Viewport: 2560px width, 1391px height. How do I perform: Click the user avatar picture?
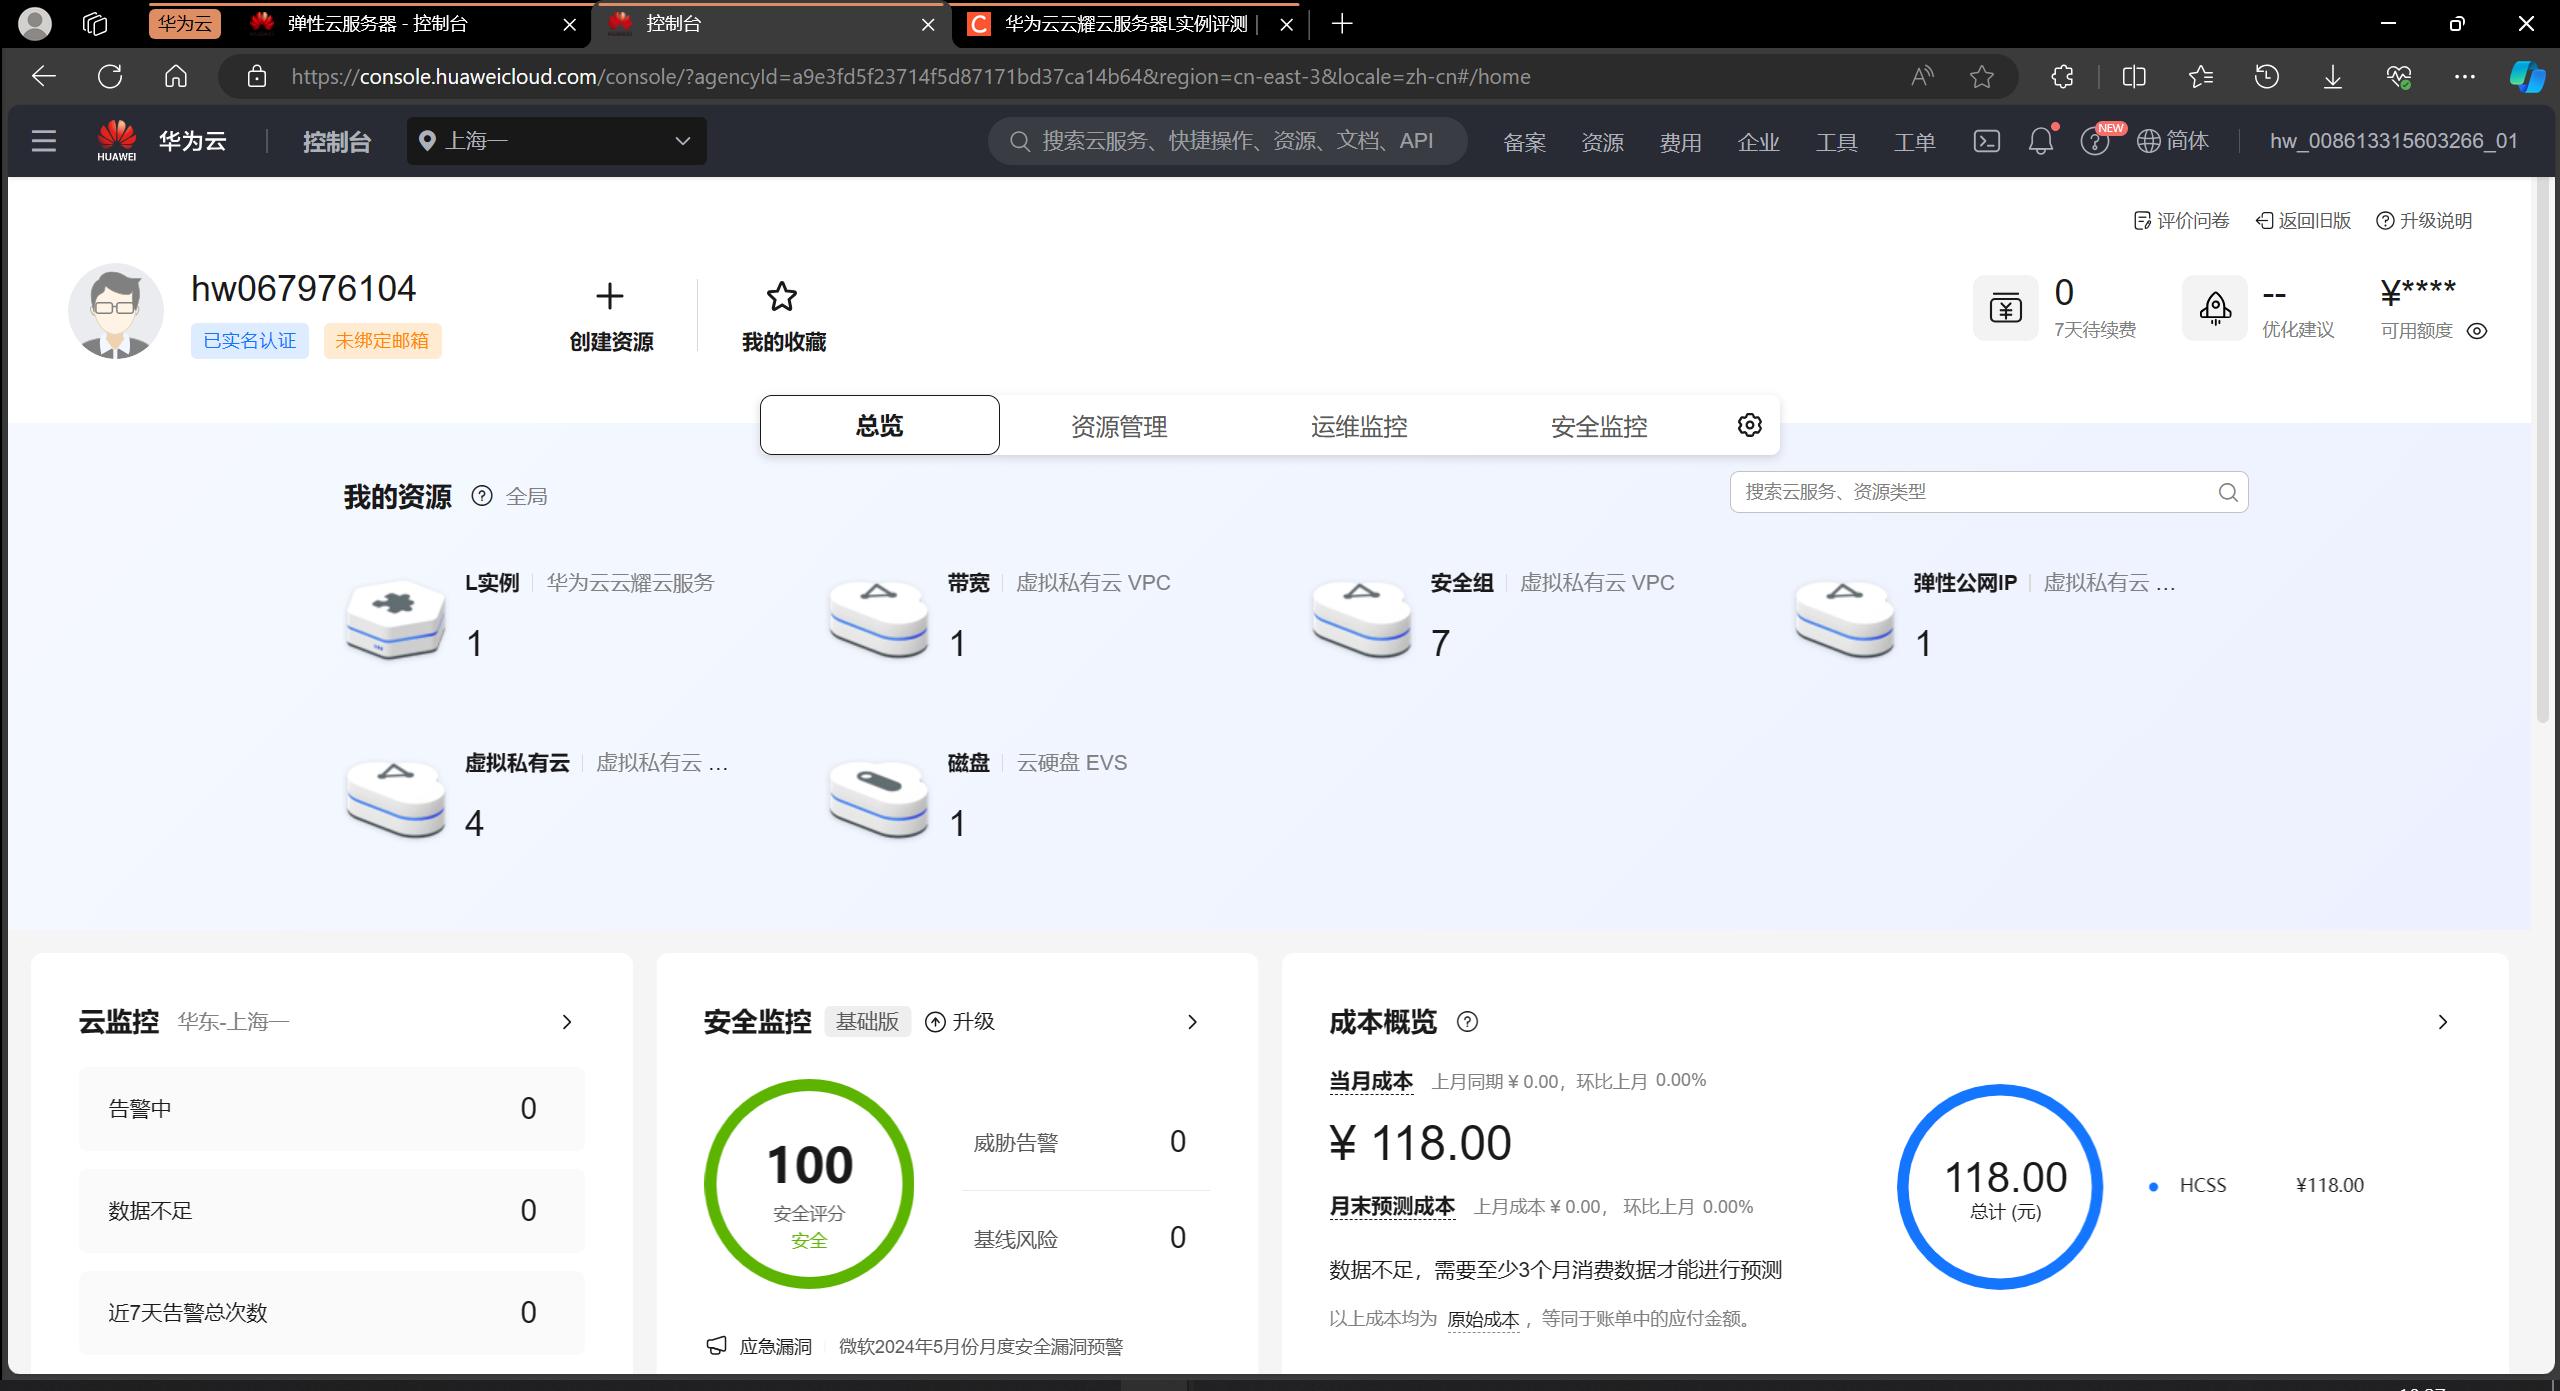116,311
